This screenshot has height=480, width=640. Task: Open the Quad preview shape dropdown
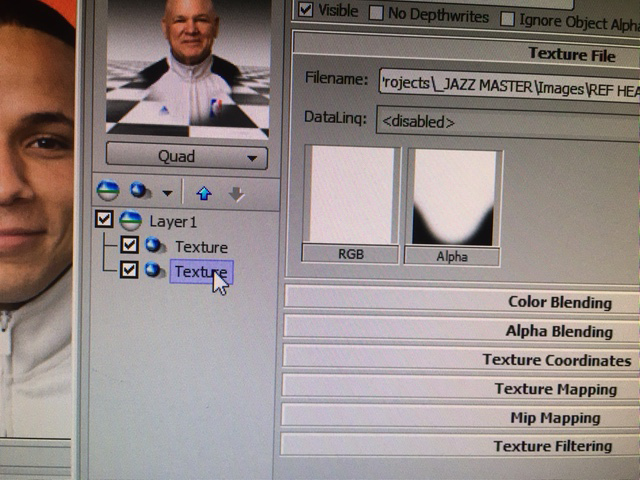187,156
